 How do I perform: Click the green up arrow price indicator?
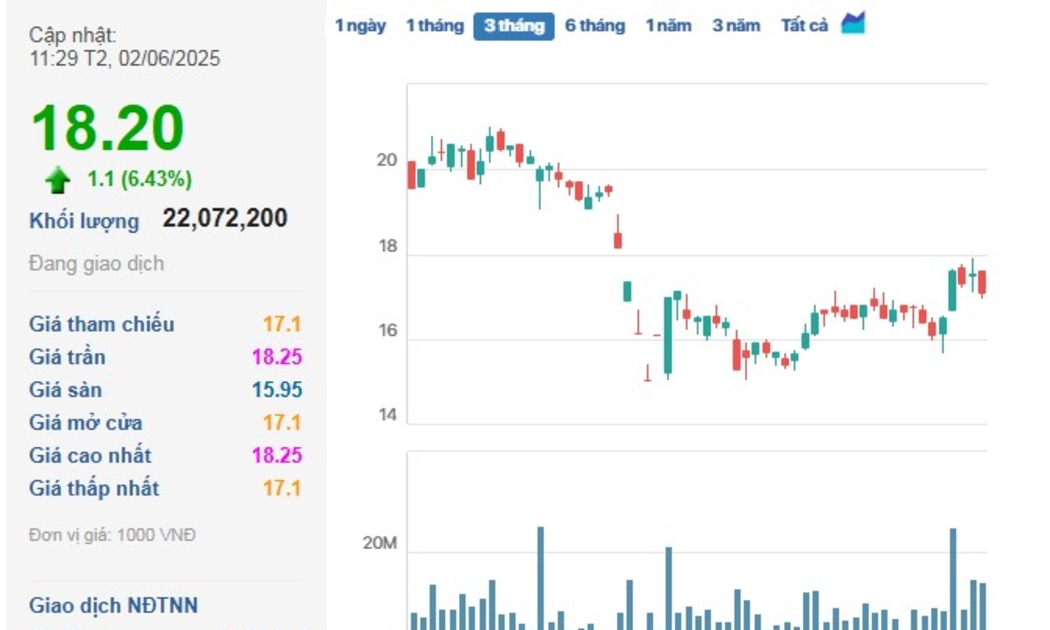(58, 180)
